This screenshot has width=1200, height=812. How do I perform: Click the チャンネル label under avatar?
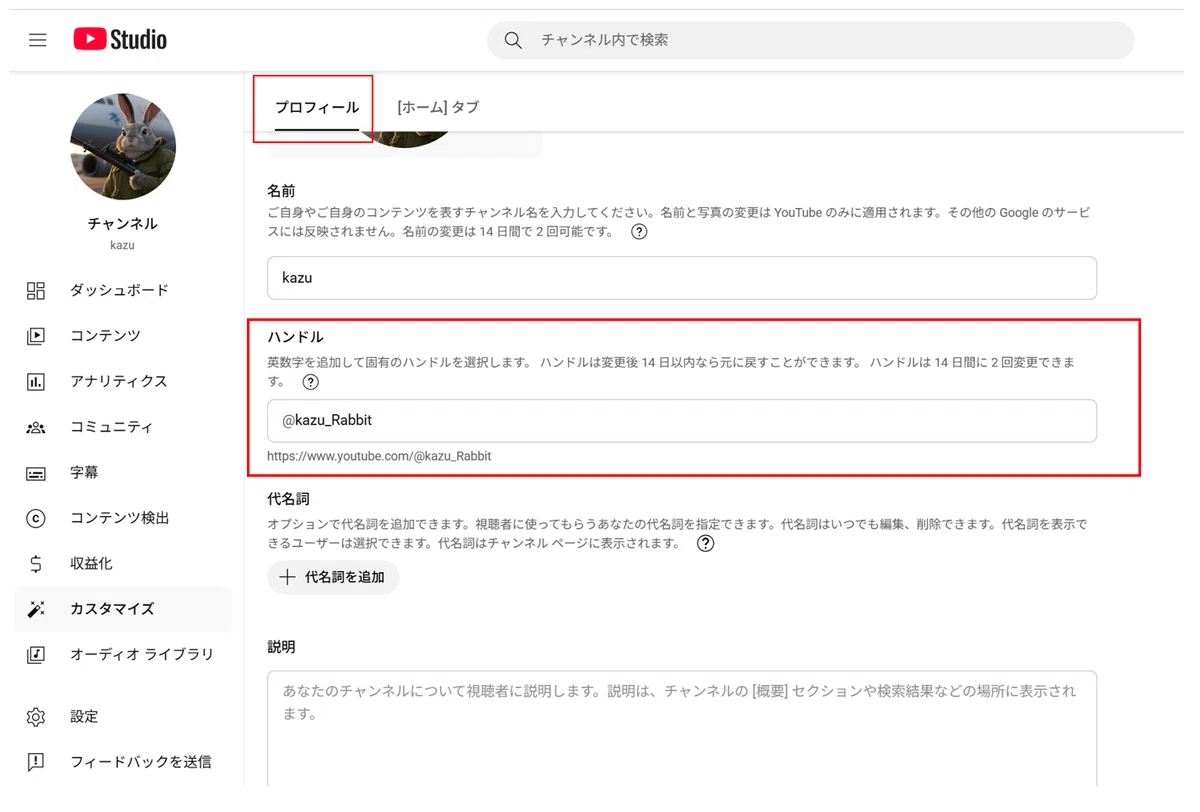click(123, 224)
